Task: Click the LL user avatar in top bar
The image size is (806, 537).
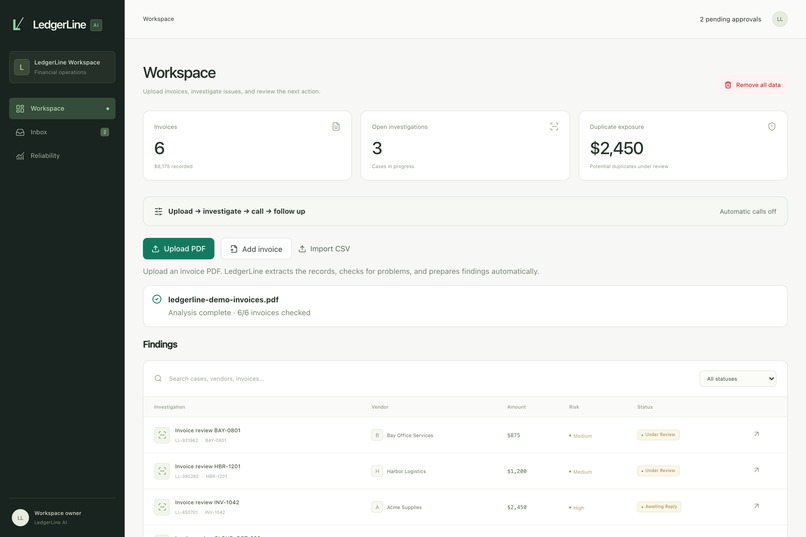Action: [779, 19]
